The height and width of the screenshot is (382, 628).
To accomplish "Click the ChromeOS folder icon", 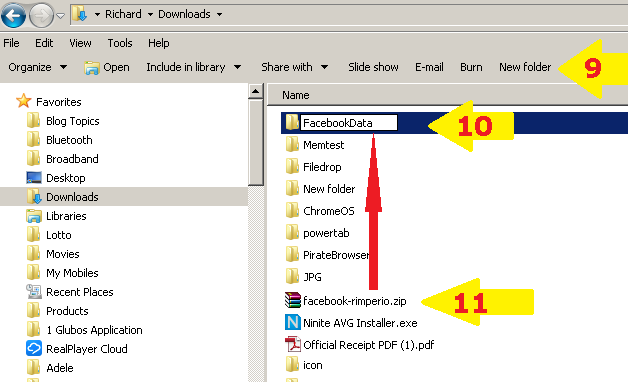I will [x=292, y=210].
